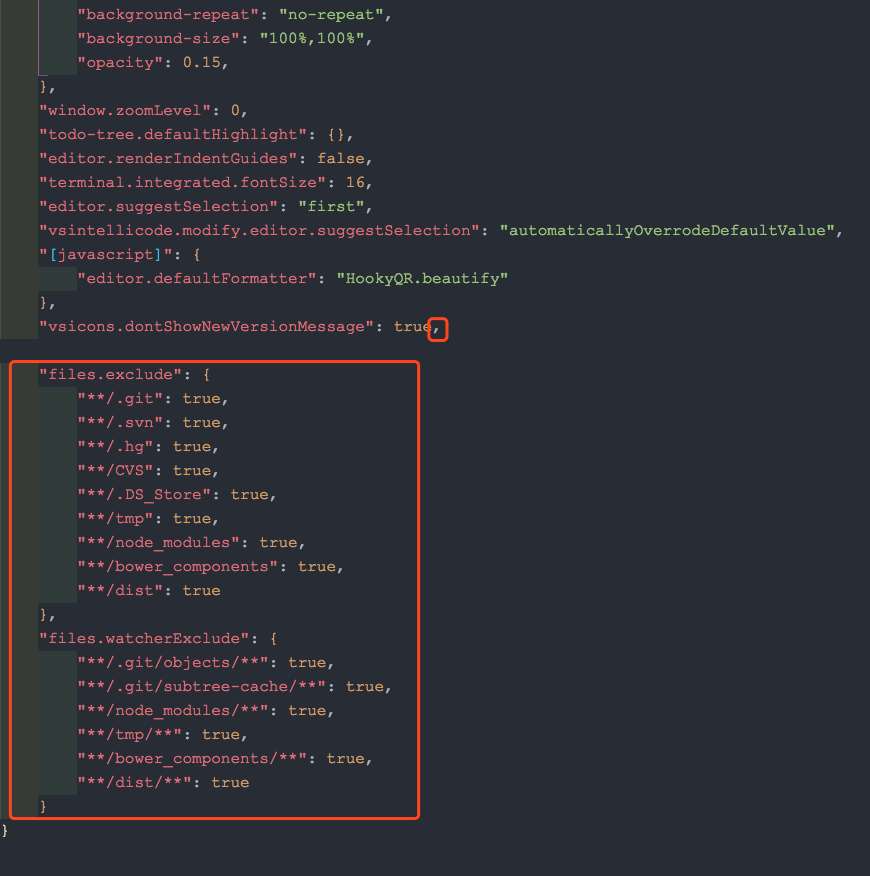Click the "todo-tree.defaultHighlight" key

pos(173,134)
